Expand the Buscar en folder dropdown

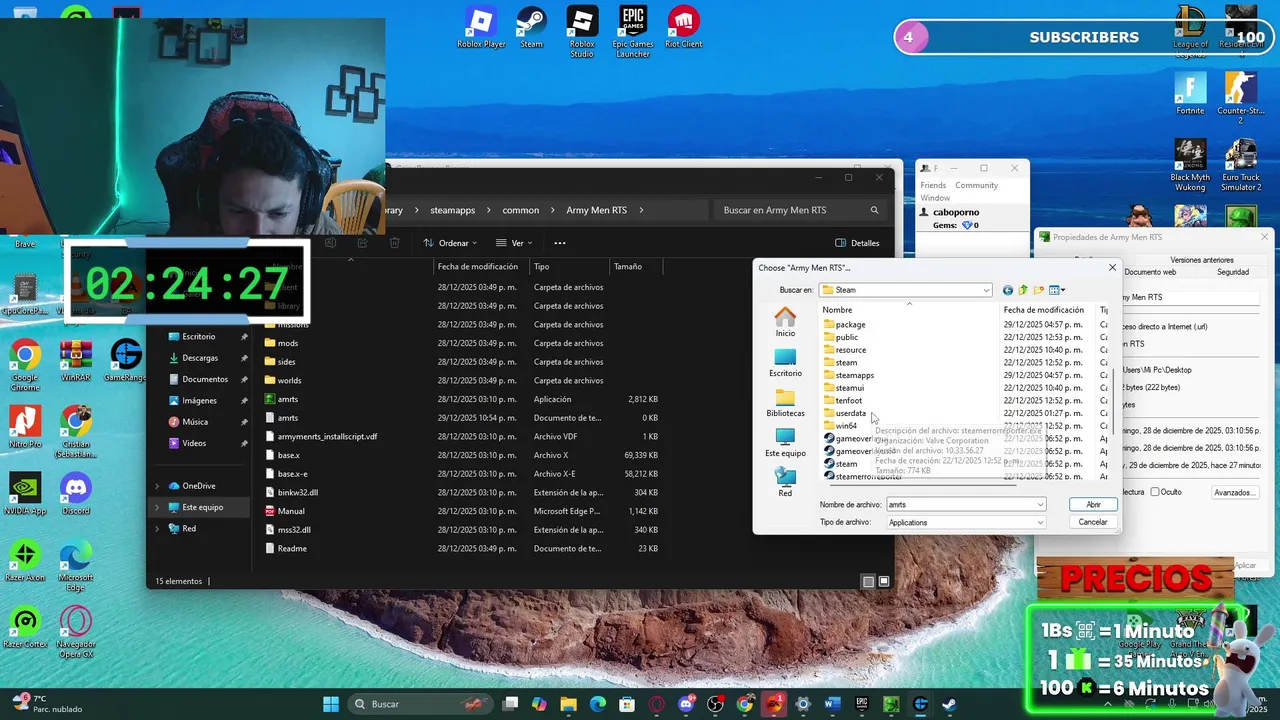(986, 290)
